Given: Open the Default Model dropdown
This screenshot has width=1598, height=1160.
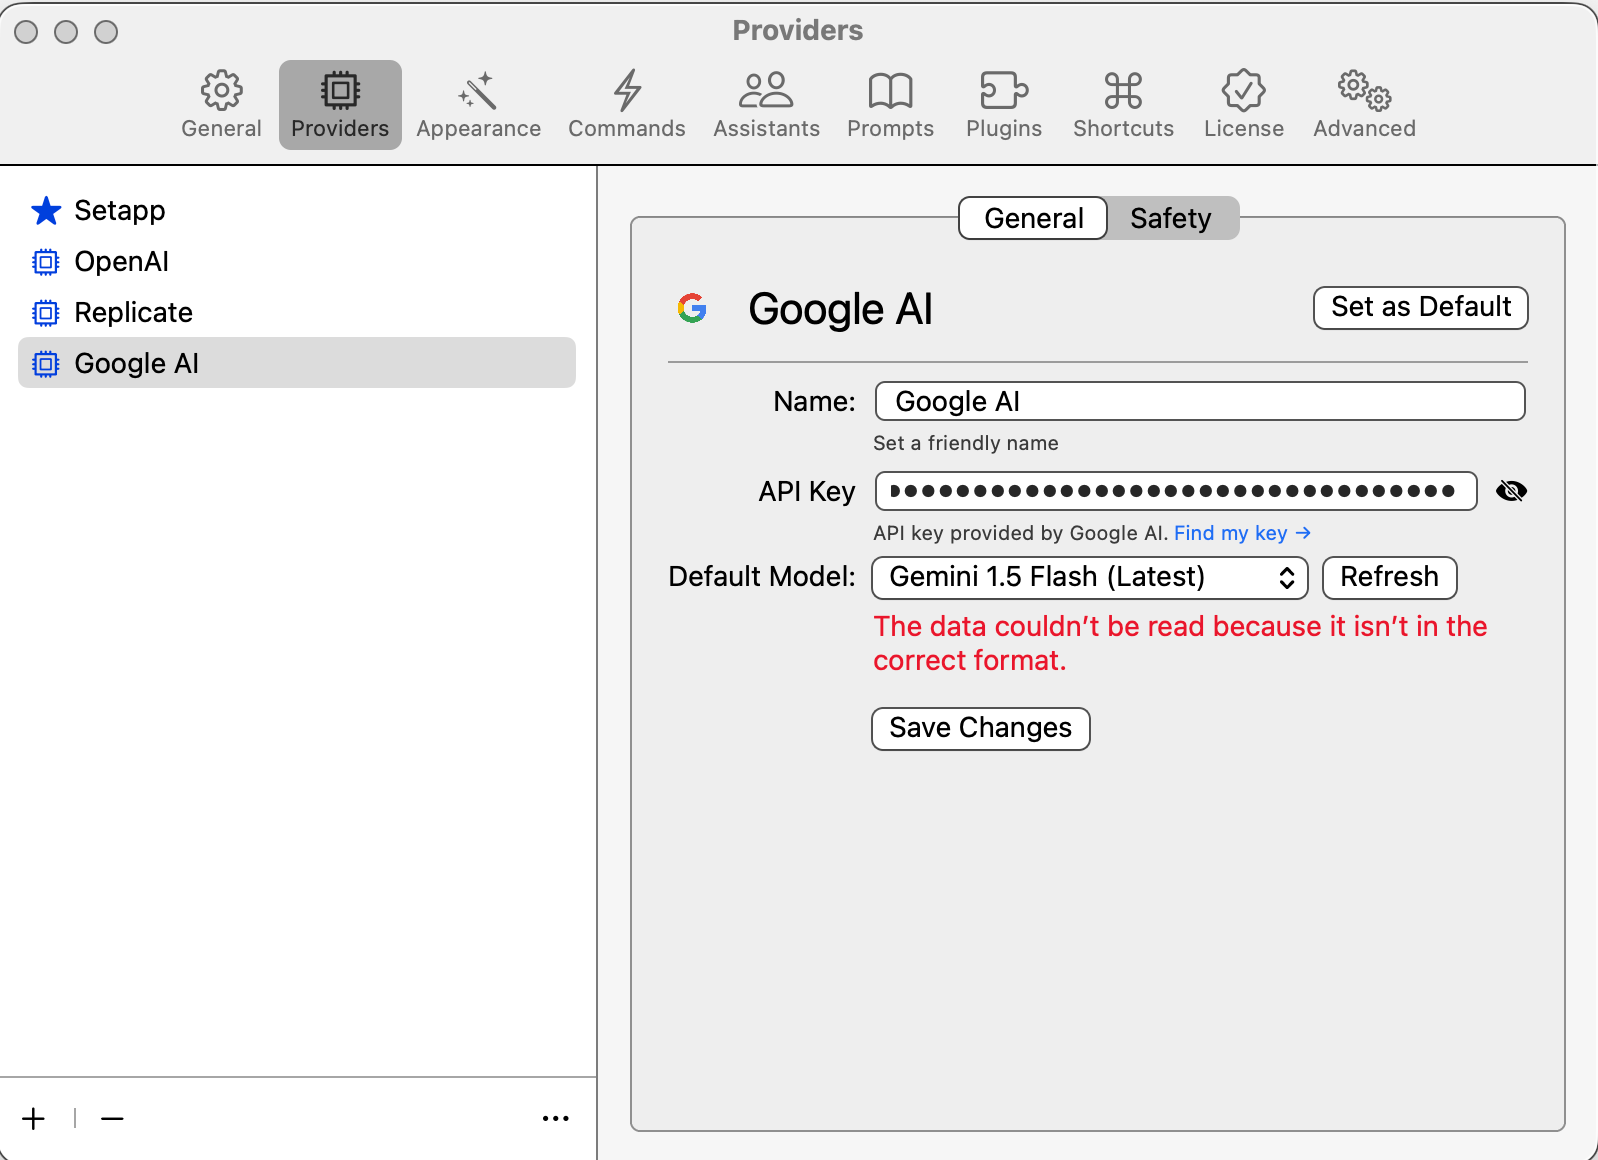Looking at the screenshot, I should pyautogui.click(x=1090, y=578).
